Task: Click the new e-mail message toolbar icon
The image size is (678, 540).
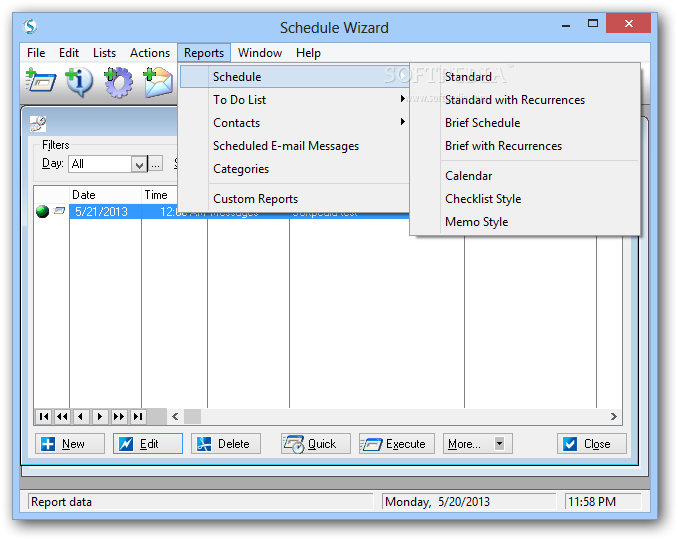Action: coord(157,82)
